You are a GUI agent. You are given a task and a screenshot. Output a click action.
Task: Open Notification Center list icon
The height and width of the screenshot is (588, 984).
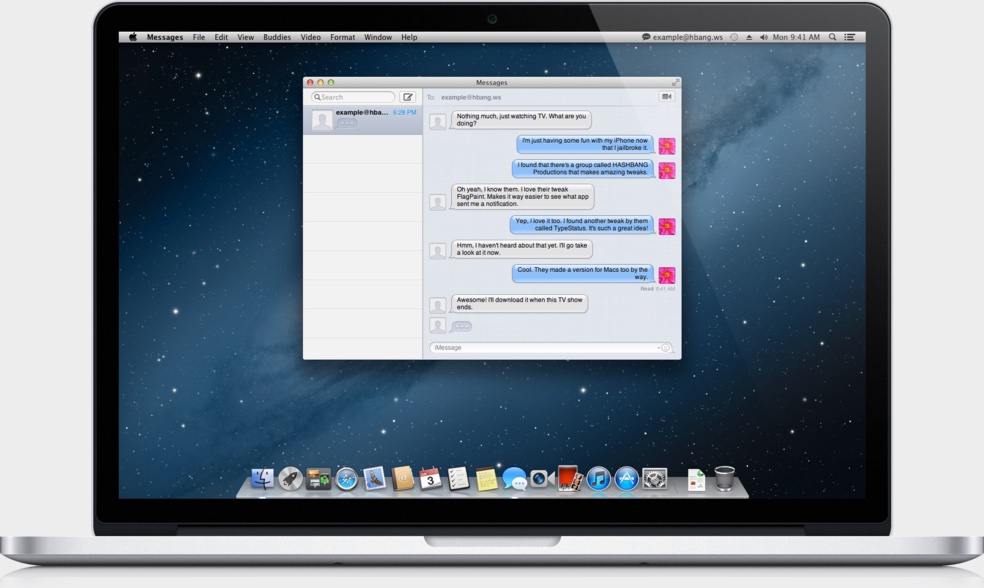[850, 37]
